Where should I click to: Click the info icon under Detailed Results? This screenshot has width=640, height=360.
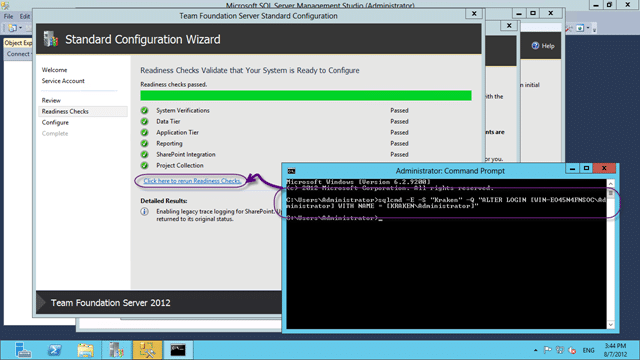(x=144, y=211)
